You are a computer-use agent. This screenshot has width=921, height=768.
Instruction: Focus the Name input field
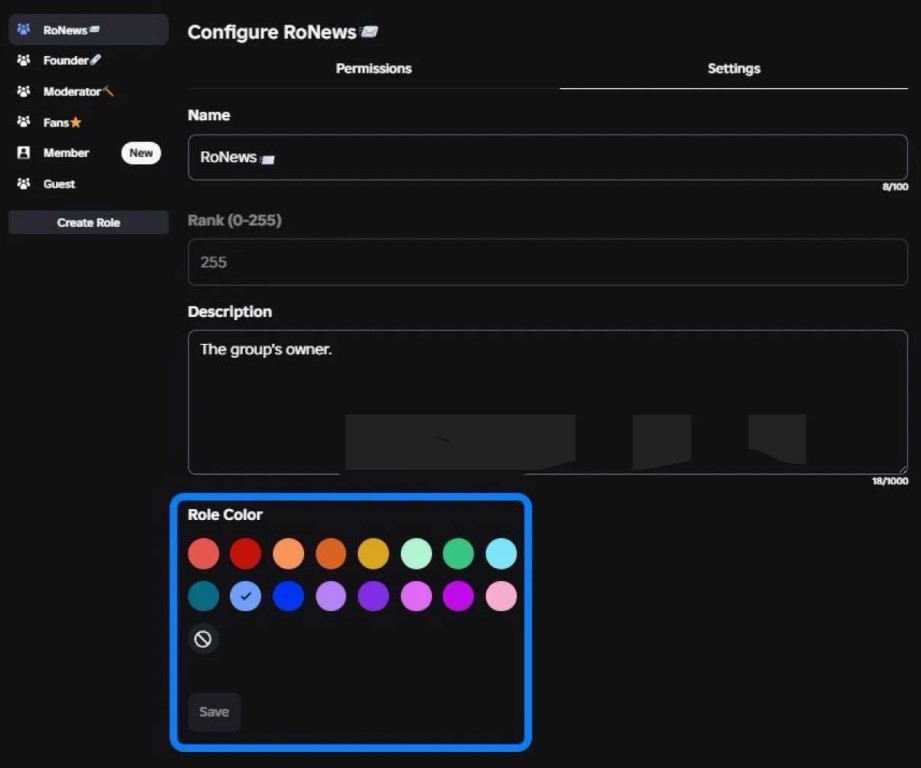547,157
